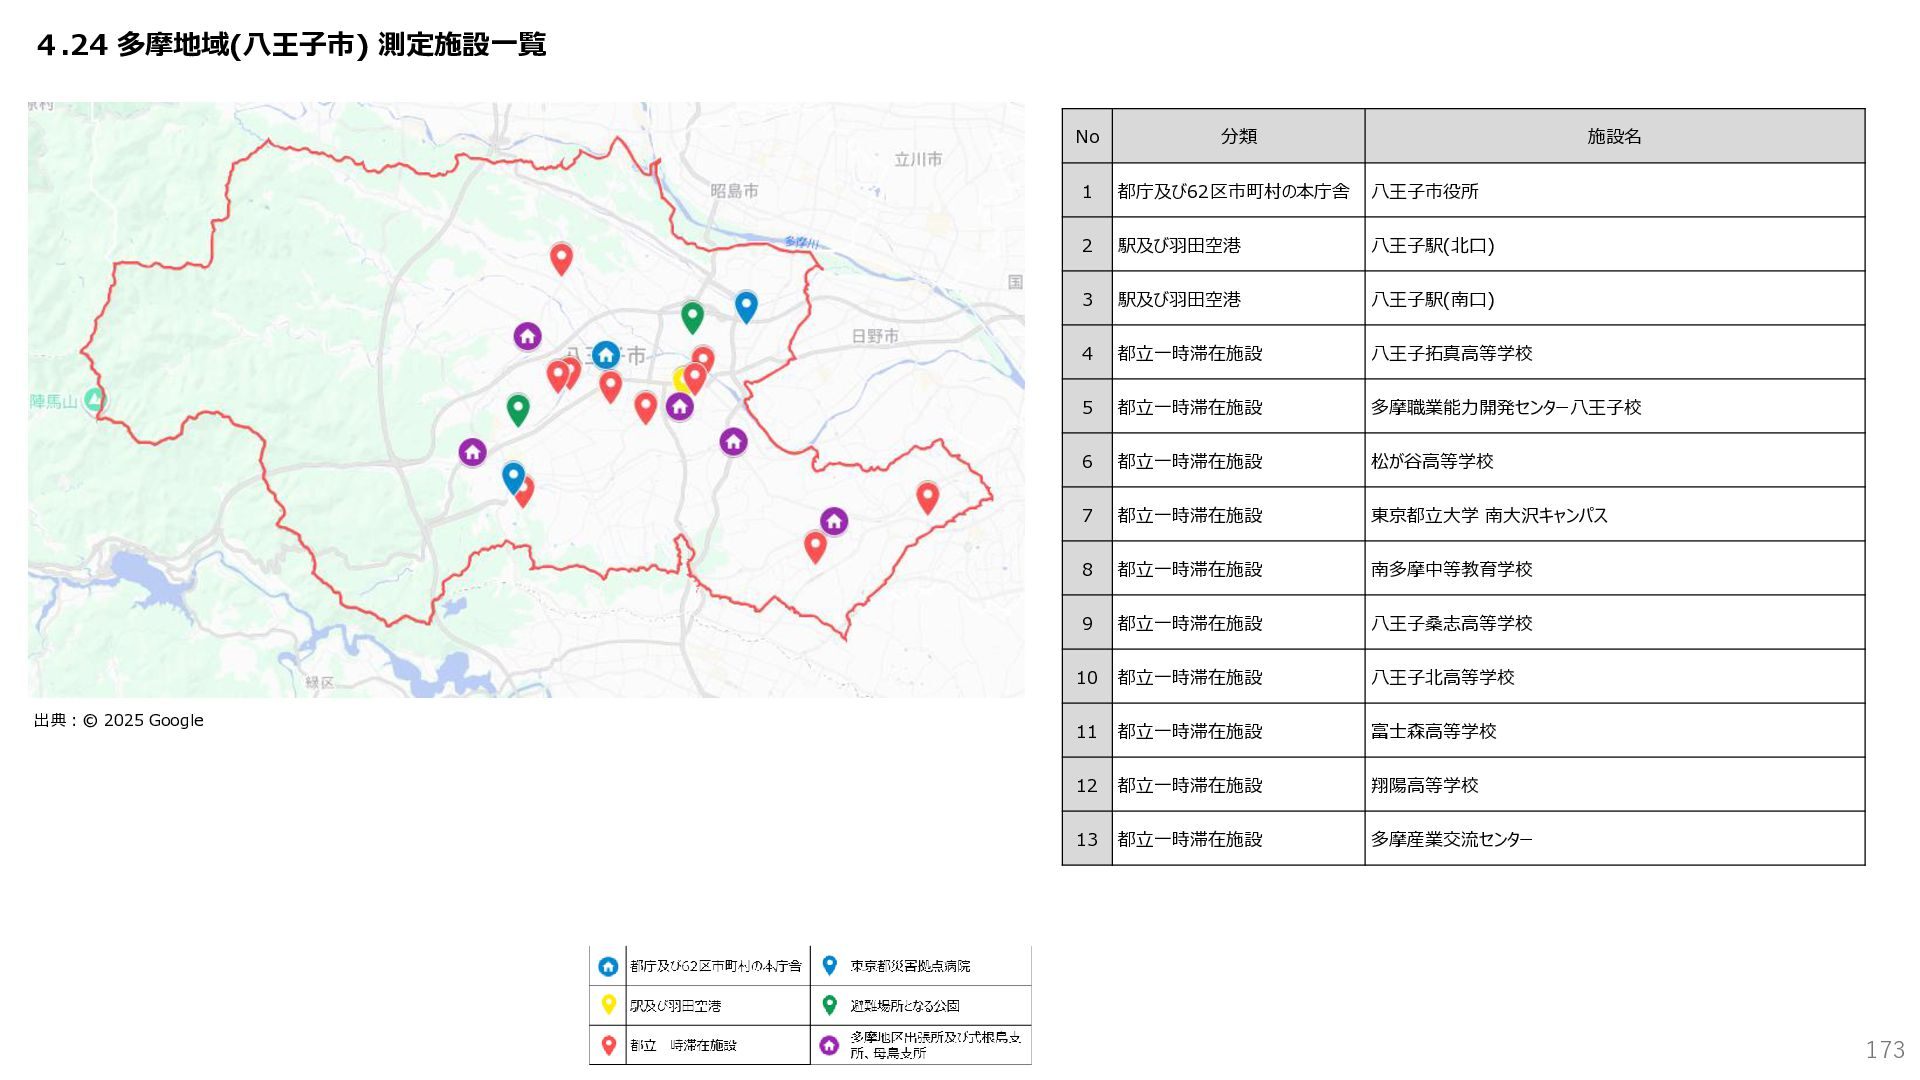Click the red pin icon in the legend
The height and width of the screenshot is (1080, 1920).
pyautogui.click(x=608, y=1045)
